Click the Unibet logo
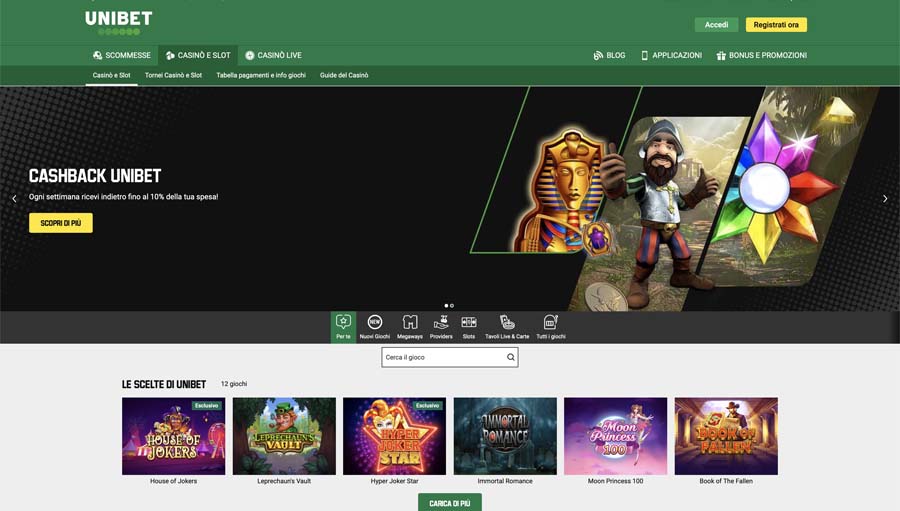This screenshot has width=900, height=511. [x=119, y=23]
